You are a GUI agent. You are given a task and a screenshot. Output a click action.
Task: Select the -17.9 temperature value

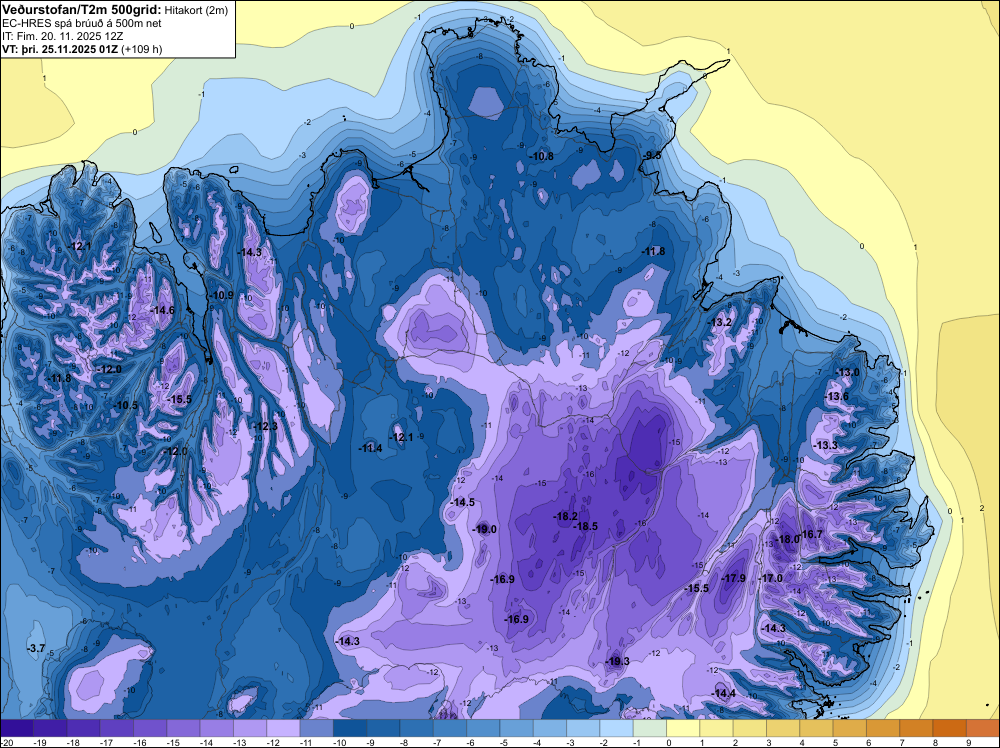[733, 578]
